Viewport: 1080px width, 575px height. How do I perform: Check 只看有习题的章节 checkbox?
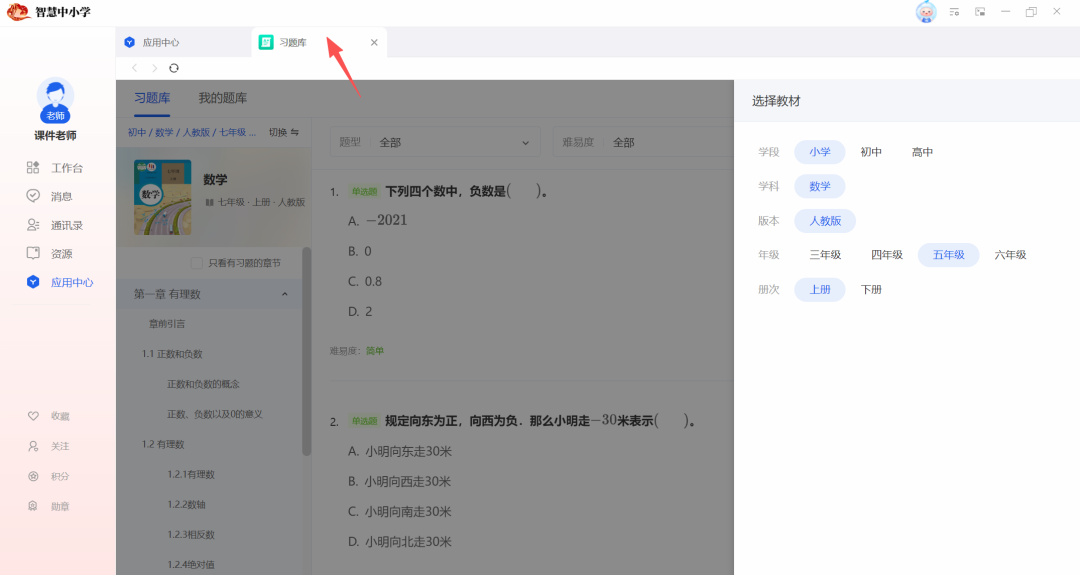pyautogui.click(x=197, y=263)
